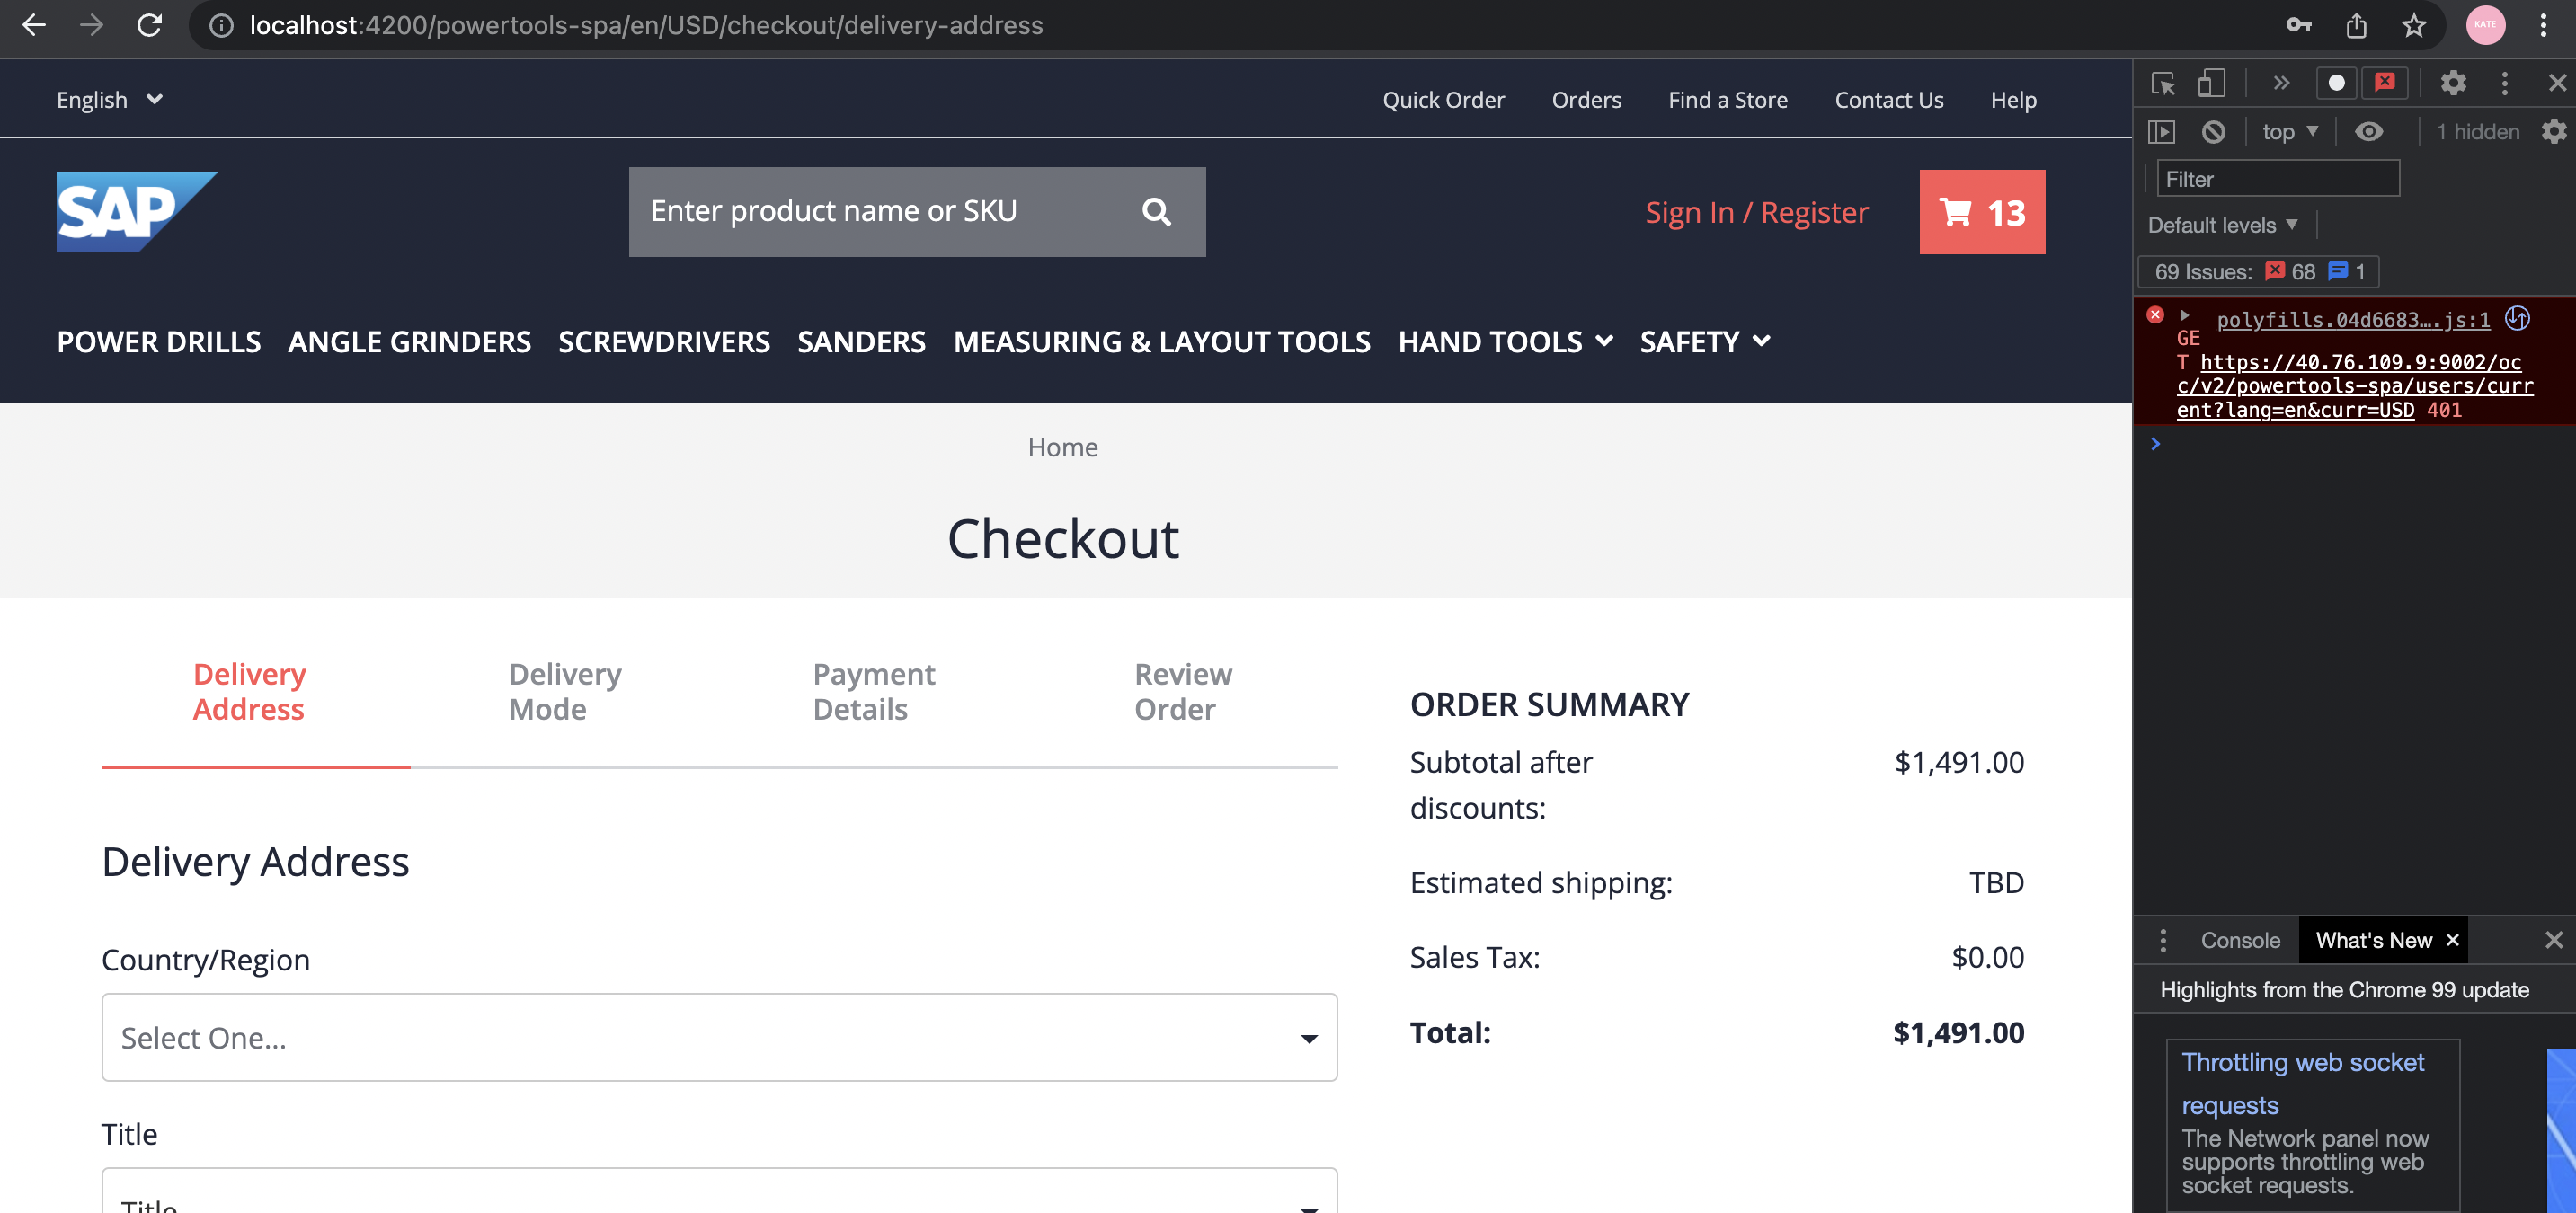
Task: Select the Delivery Address checkout step
Action: (x=249, y=691)
